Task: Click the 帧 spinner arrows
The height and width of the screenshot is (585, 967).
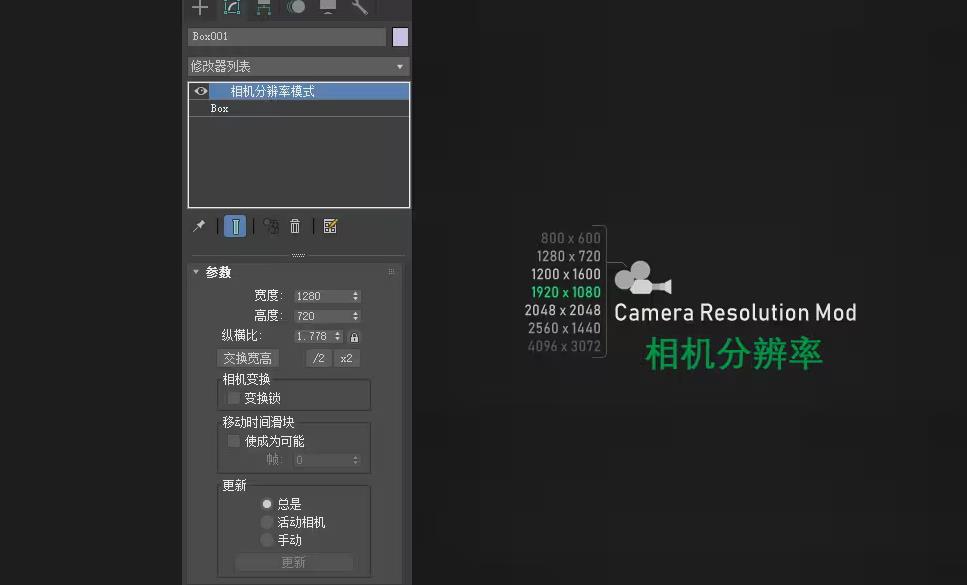Action: [356, 460]
